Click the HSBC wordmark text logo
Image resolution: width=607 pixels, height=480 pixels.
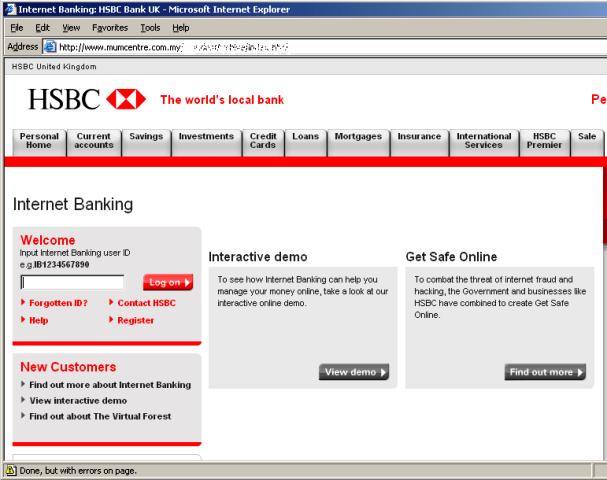tap(64, 99)
